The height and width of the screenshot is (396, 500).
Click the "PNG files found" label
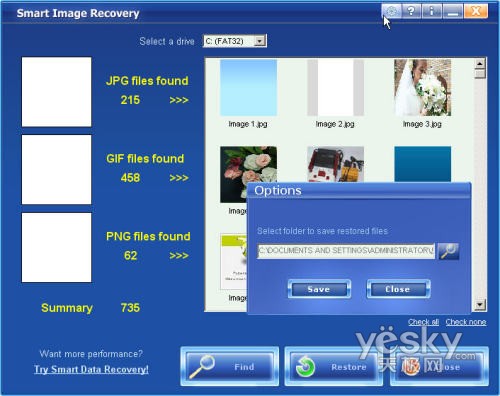148,236
